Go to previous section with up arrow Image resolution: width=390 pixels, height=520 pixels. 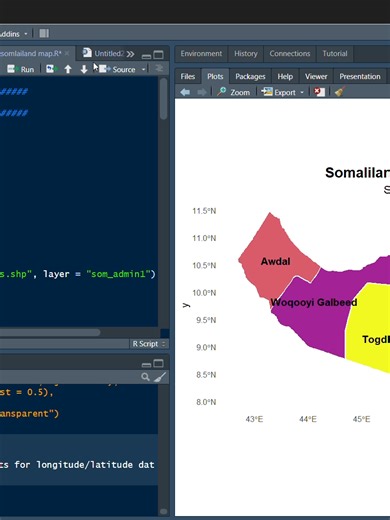pos(68,69)
